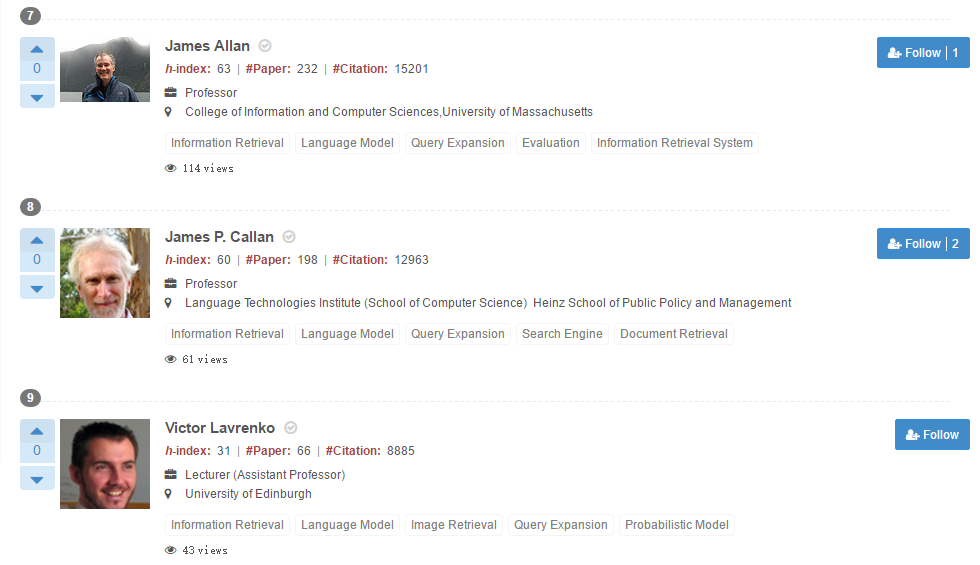Upvote Victor Lavrenko's profile
Image resolution: width=980 pixels, height=565 pixels.
[x=37, y=431]
